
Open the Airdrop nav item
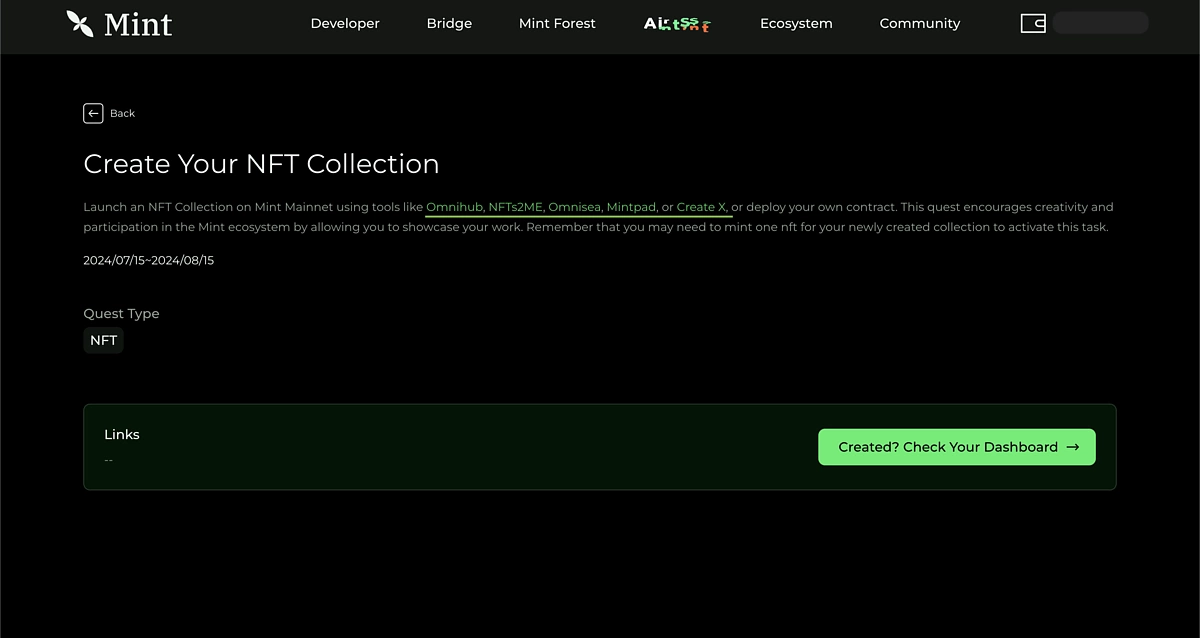coord(678,23)
